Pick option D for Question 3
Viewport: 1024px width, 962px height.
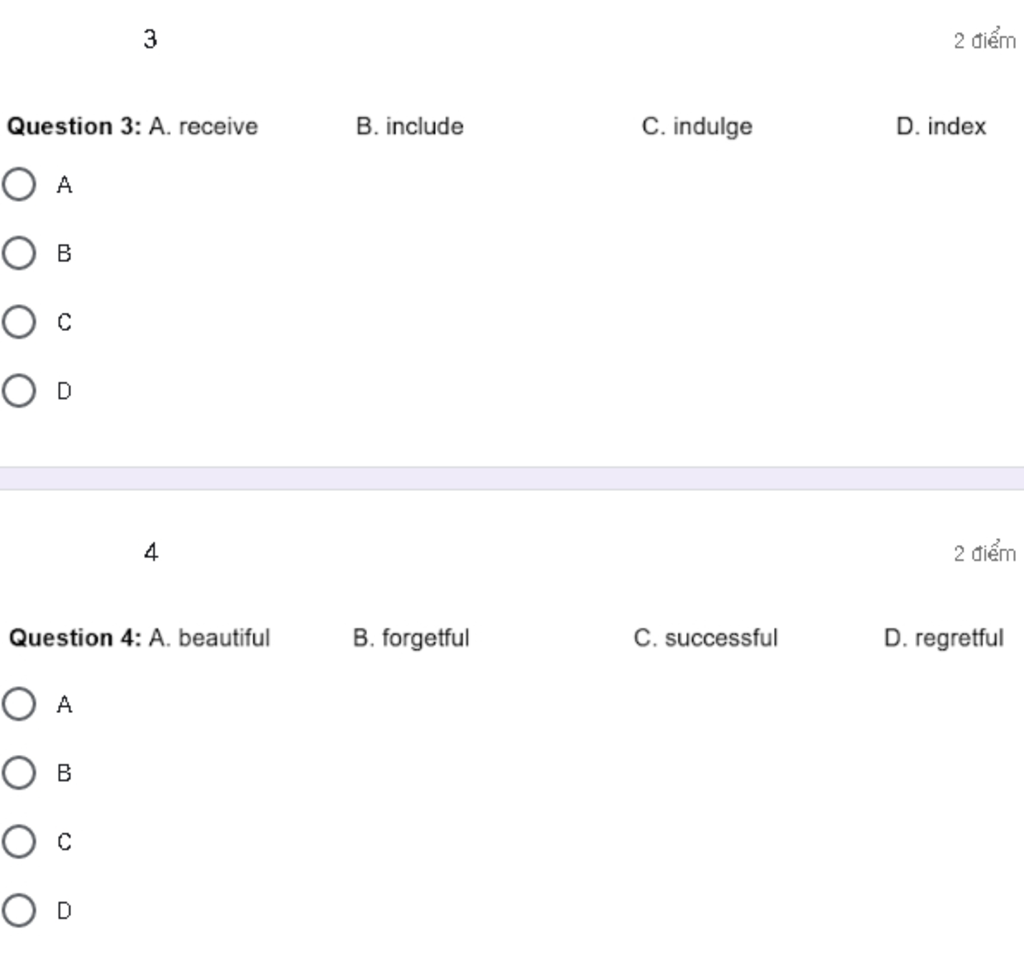(19, 391)
